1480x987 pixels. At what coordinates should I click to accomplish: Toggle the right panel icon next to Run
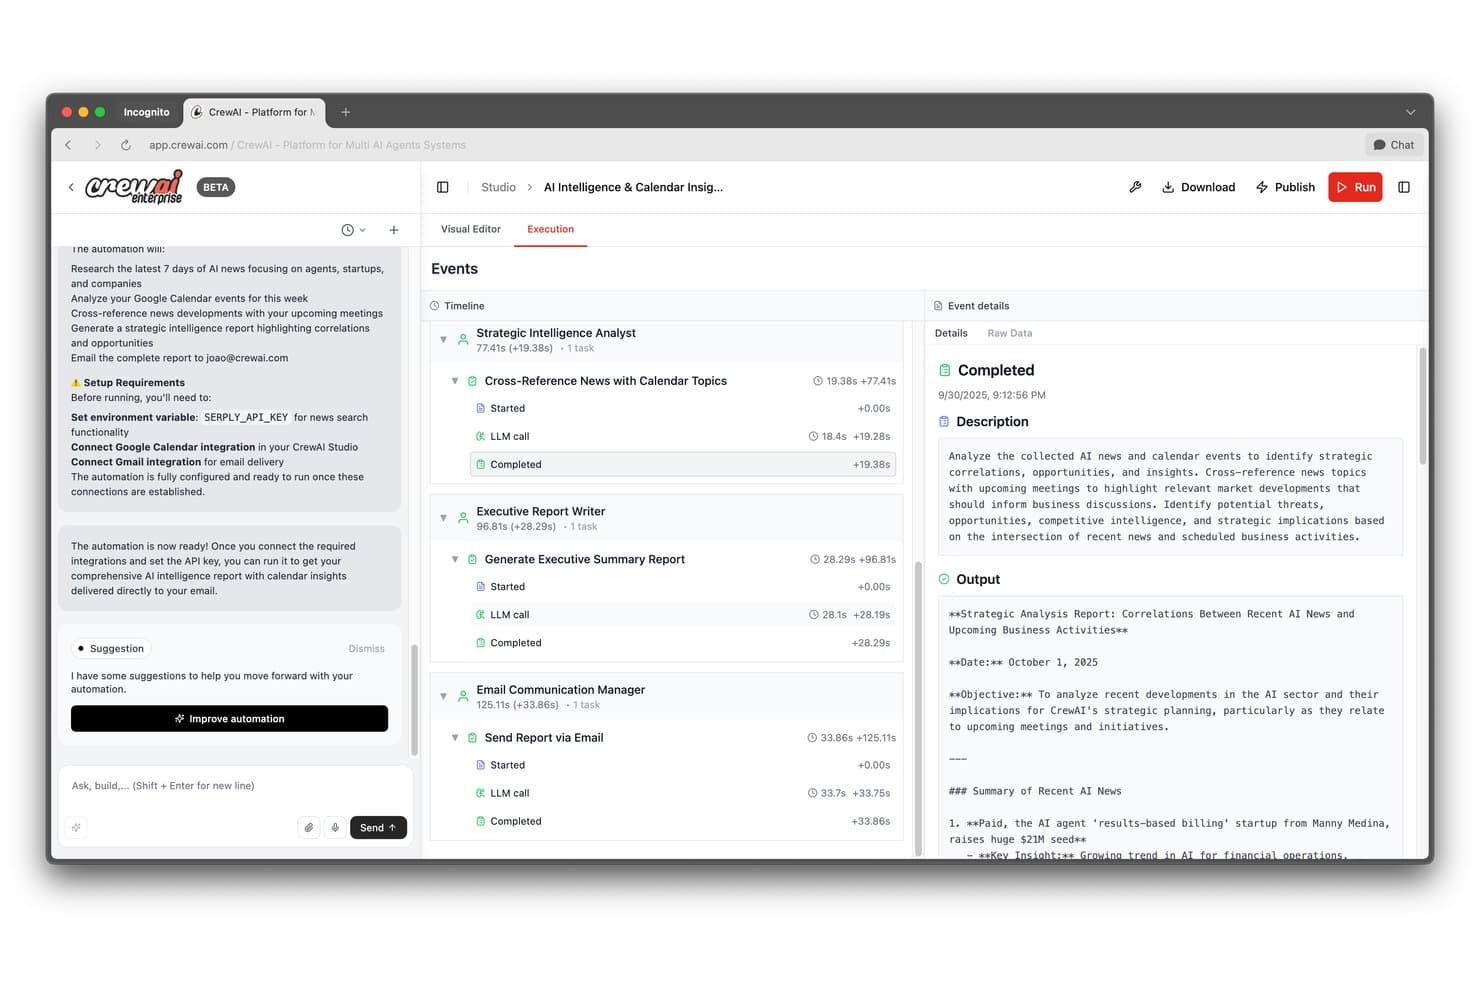coord(1404,187)
